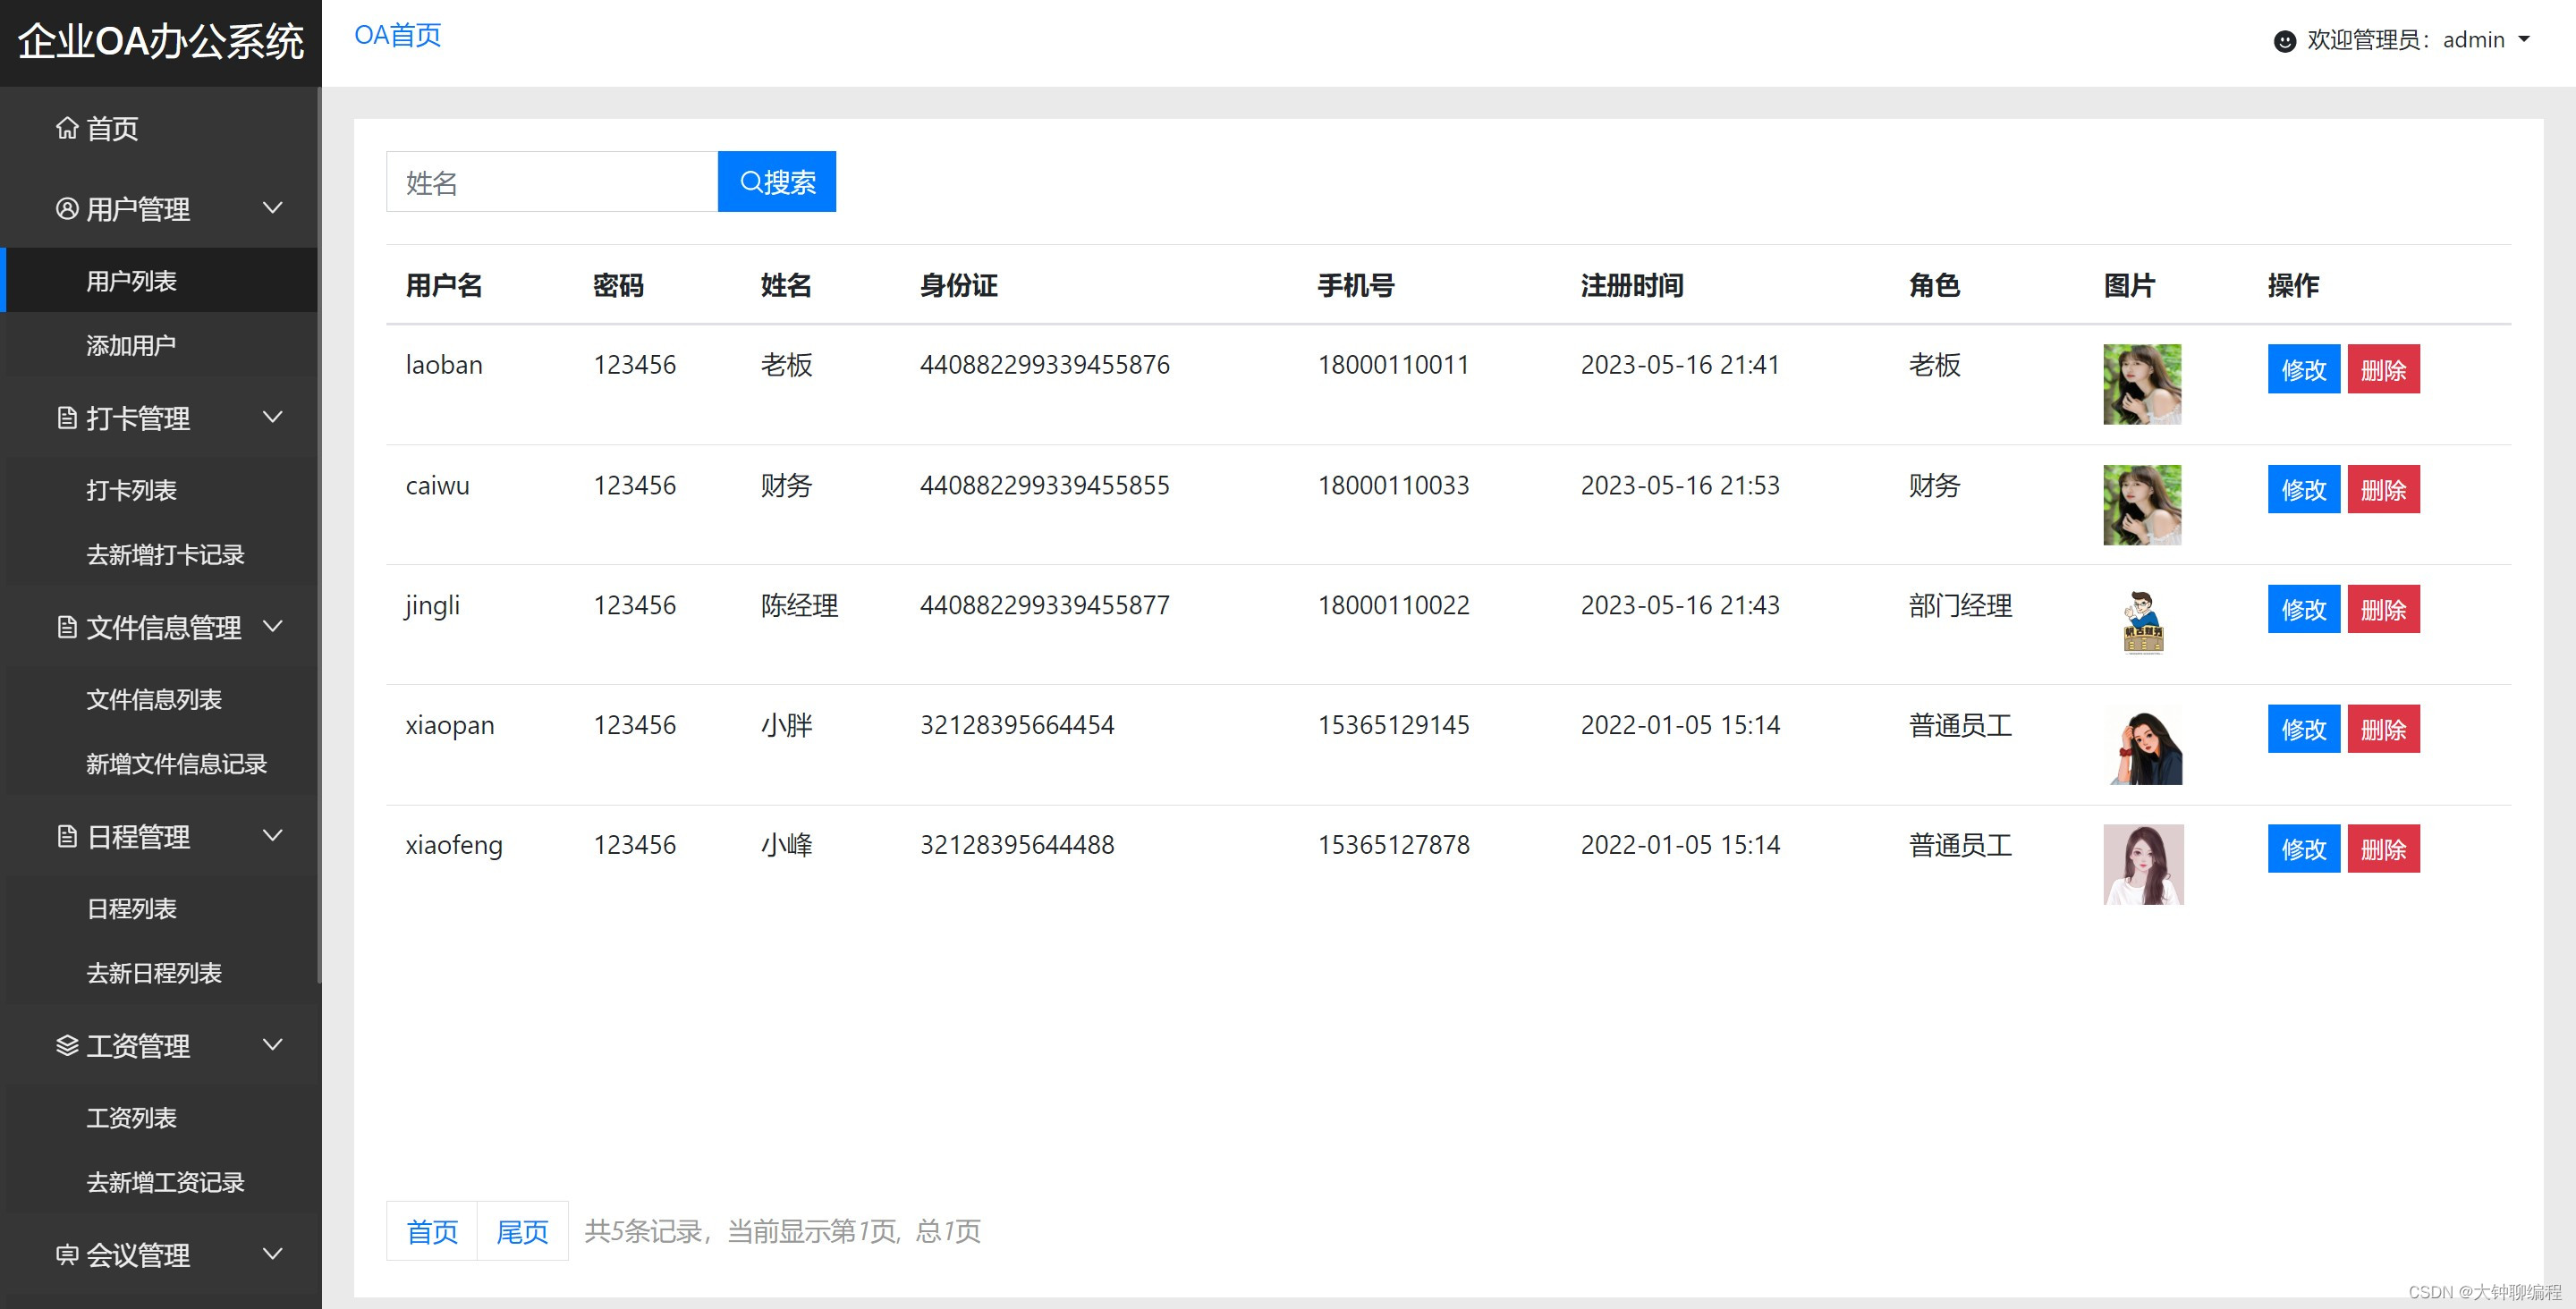The height and width of the screenshot is (1309, 2576).
Task: Click jingli's cartoon avatar thumbnail
Action: pos(2142,623)
